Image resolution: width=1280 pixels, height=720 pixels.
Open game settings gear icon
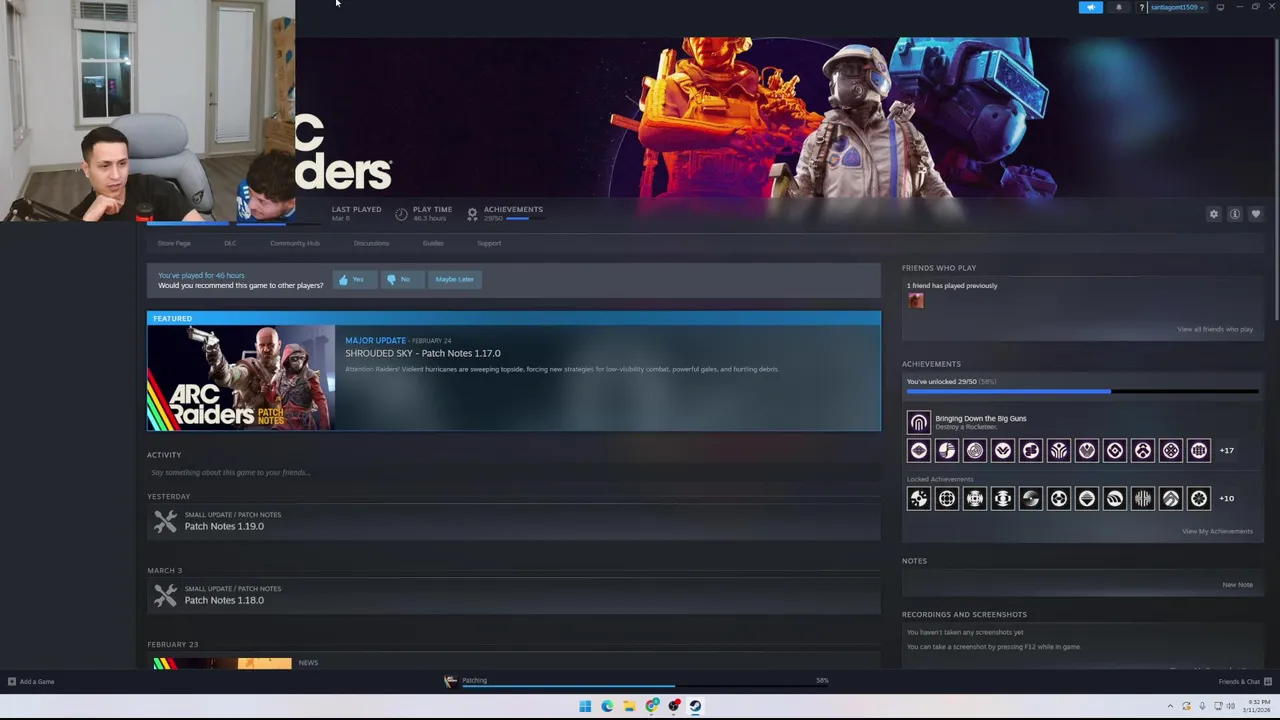(1214, 214)
